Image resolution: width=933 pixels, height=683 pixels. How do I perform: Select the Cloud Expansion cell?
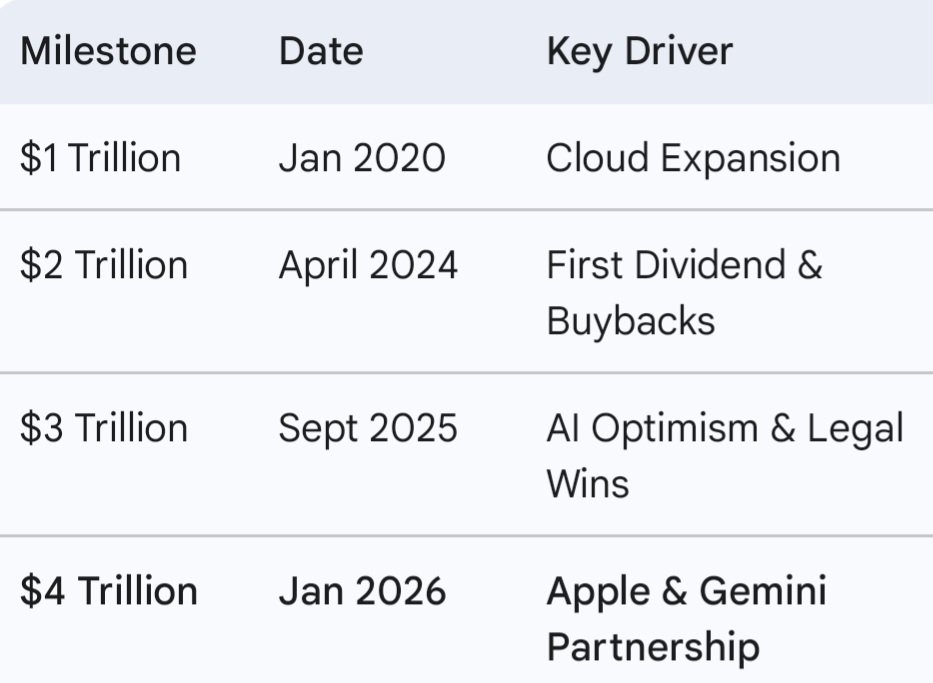[x=693, y=158]
